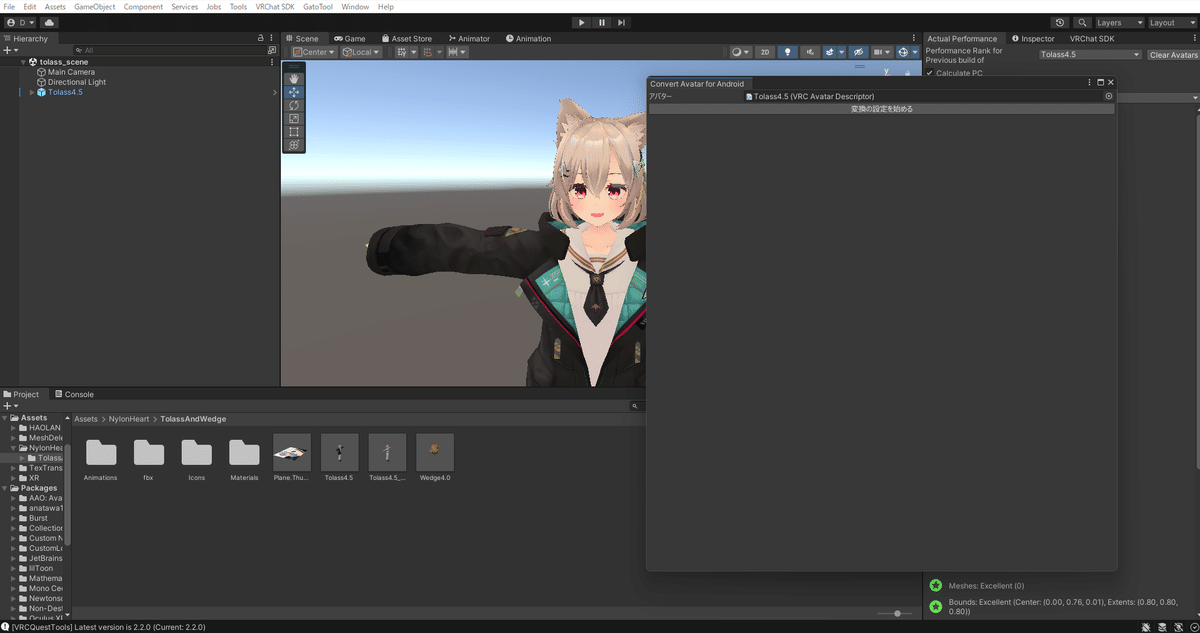Open the account D dropdown
The height and width of the screenshot is (633, 1200).
[21, 22]
